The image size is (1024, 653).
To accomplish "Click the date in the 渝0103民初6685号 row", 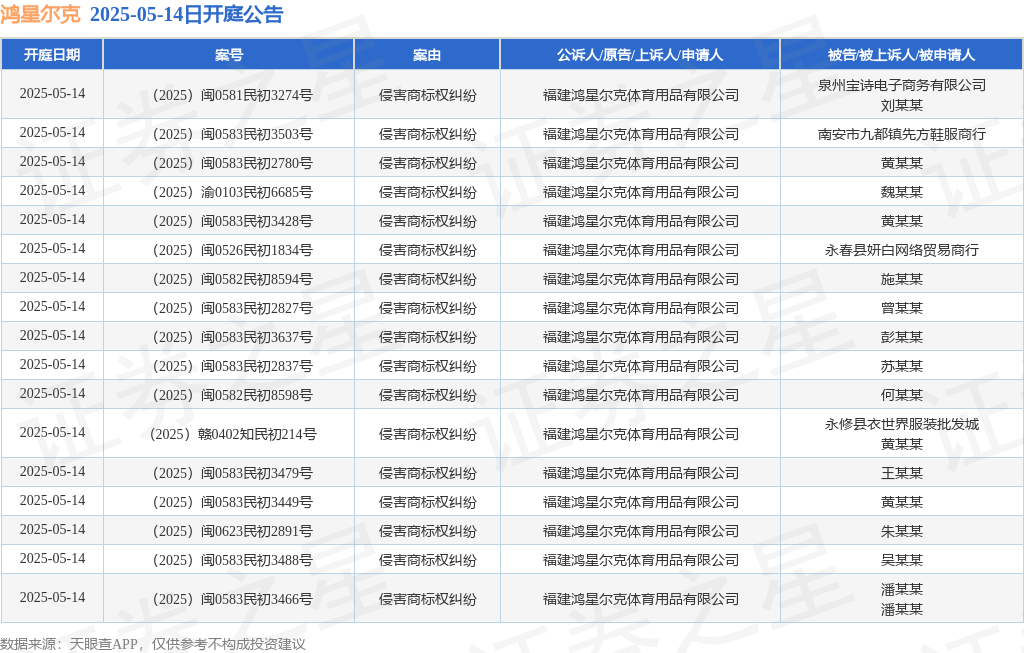I will [x=52, y=191].
